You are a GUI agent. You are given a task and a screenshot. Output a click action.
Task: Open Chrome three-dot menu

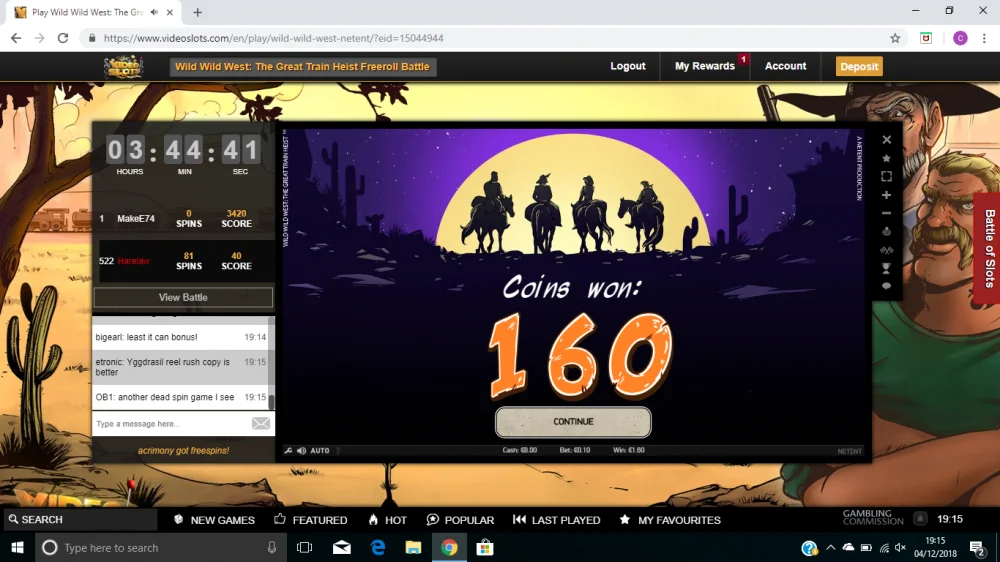pyautogui.click(x=984, y=38)
